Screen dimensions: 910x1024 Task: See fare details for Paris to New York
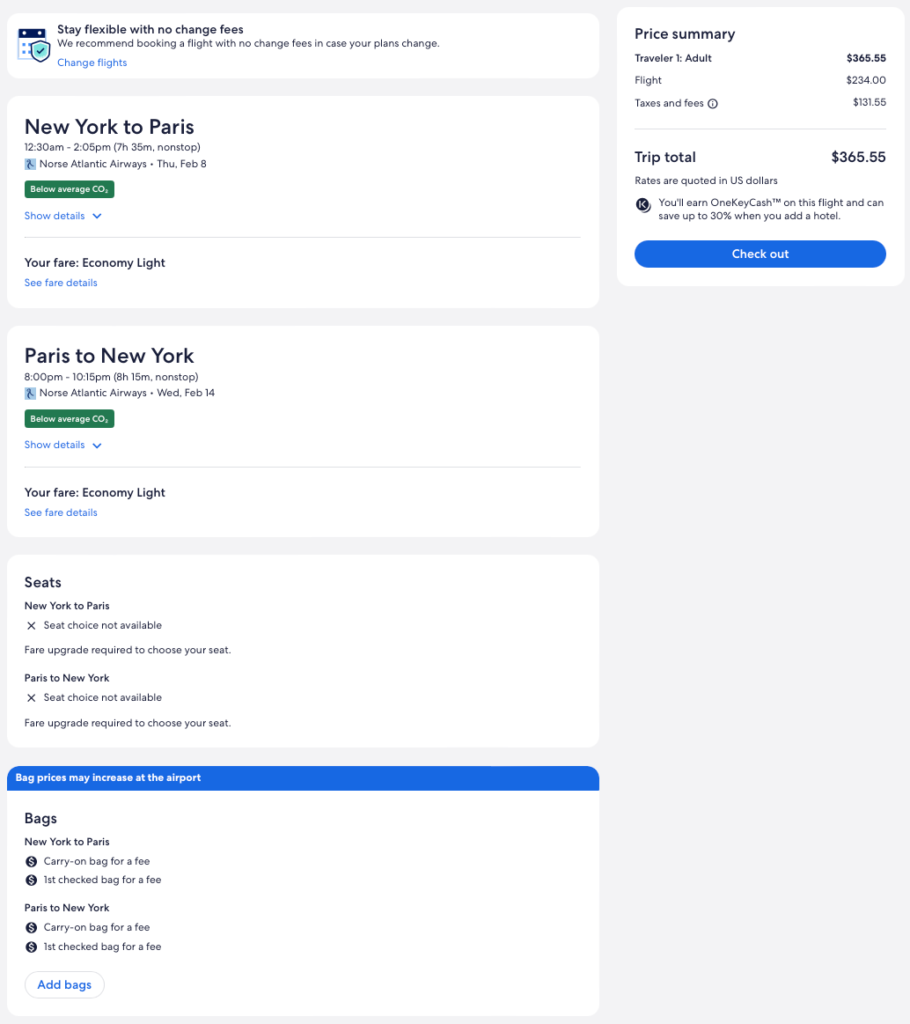[x=61, y=513]
